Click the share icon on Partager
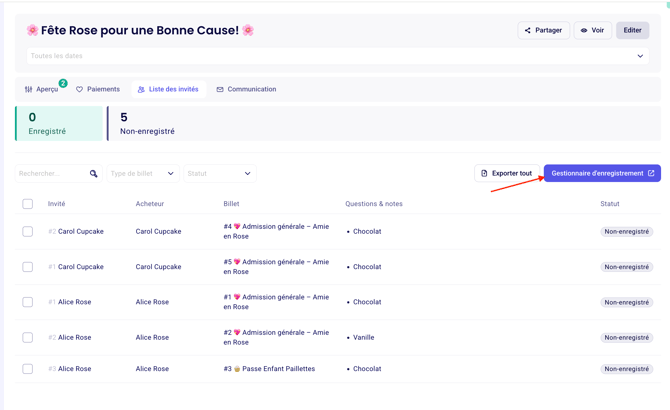Viewport: 670px width, 410px height. 528,31
